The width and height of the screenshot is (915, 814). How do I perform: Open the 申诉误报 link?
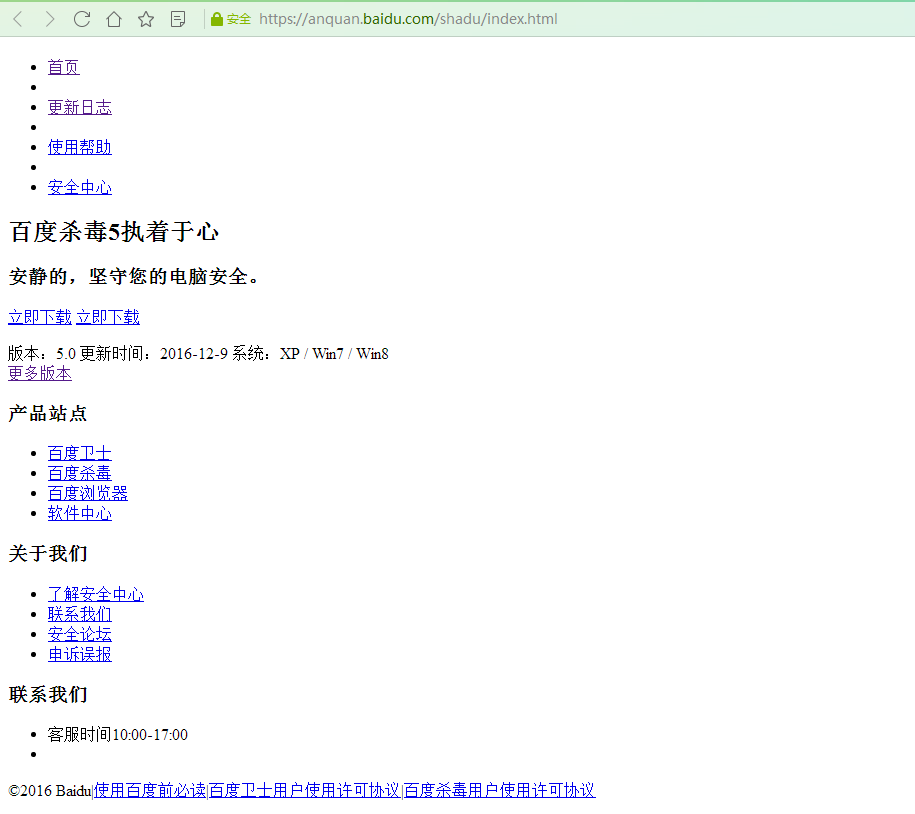(x=79, y=655)
